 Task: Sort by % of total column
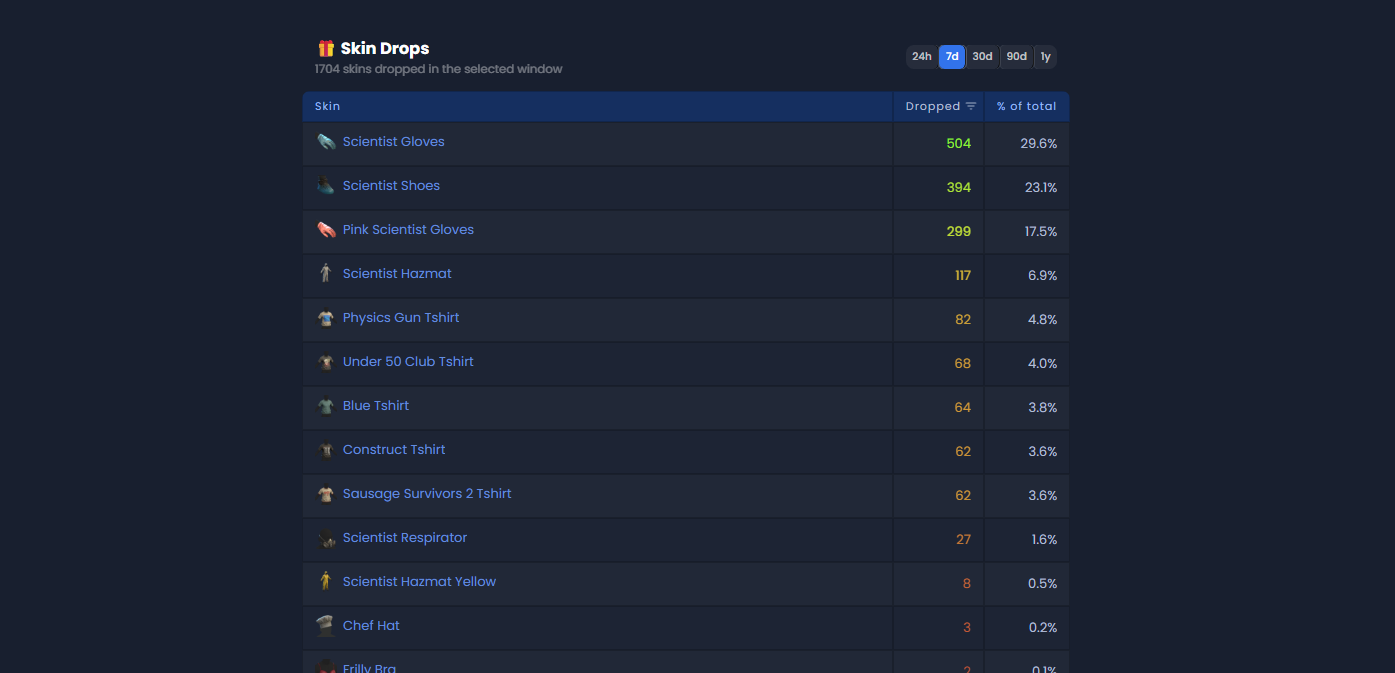(1027, 106)
